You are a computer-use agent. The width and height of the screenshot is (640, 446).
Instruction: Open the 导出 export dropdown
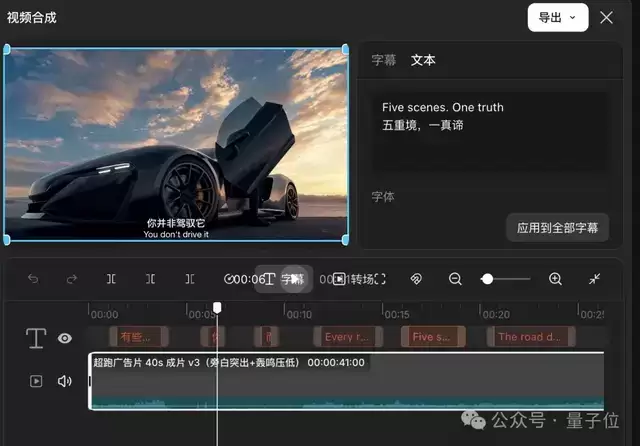558,18
